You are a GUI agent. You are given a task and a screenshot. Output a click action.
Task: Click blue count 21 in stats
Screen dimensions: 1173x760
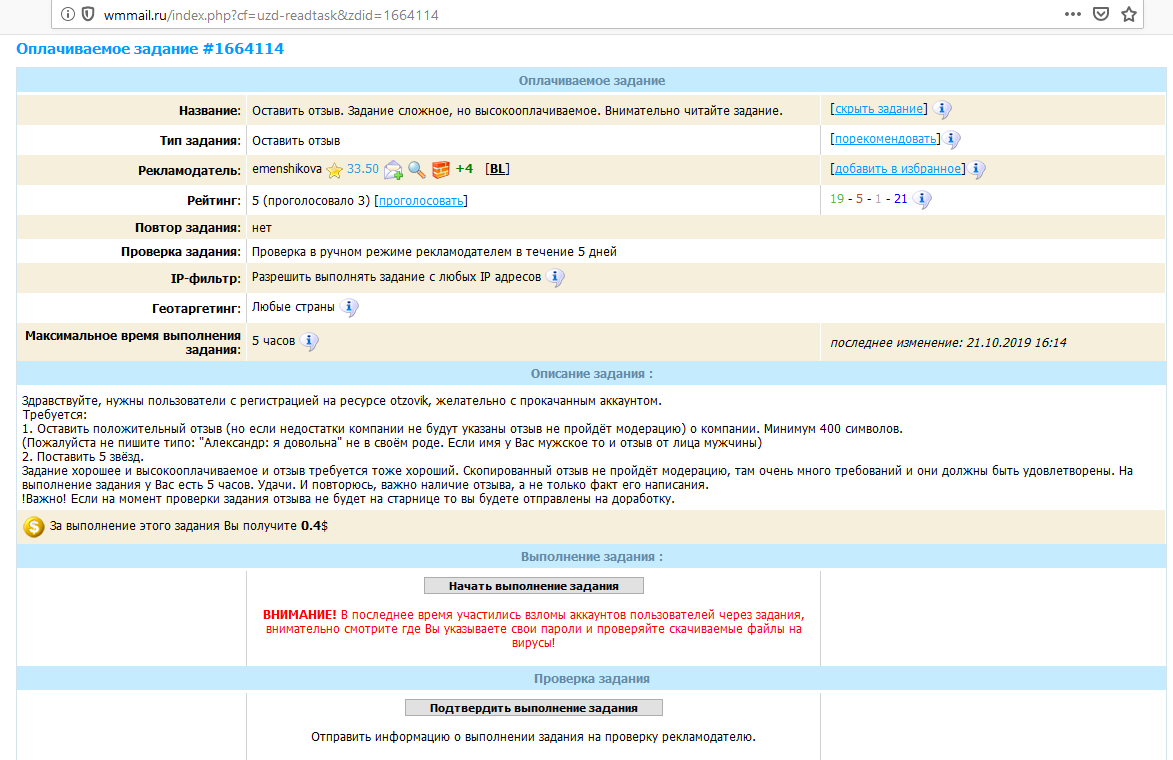pyautogui.click(x=901, y=199)
